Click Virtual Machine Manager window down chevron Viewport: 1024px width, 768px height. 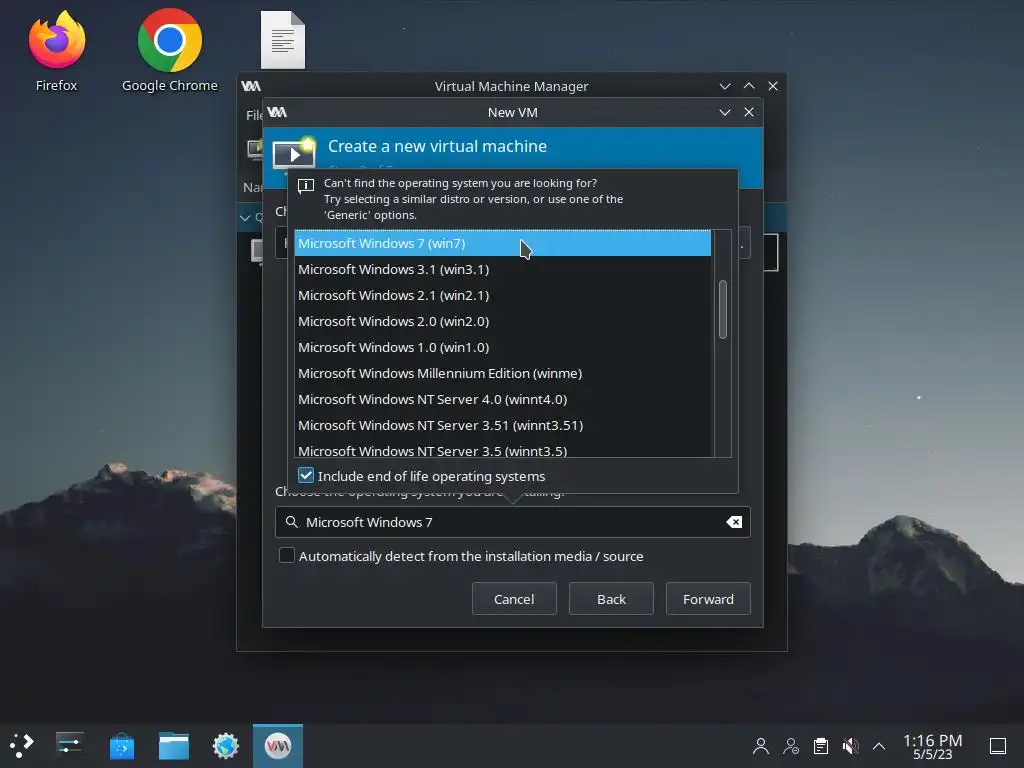pos(725,86)
